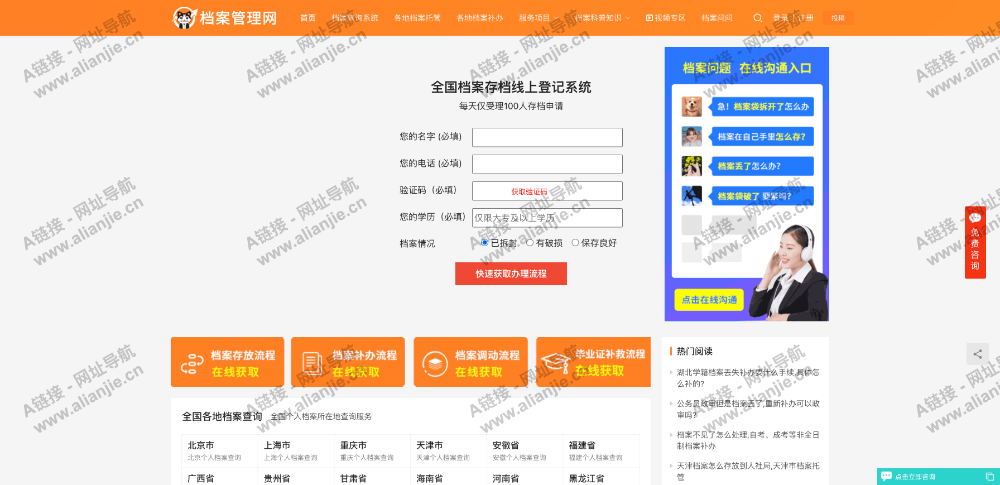Open 广西省 archive query cell
Screen dimensions: 1000x485
click(219, 477)
